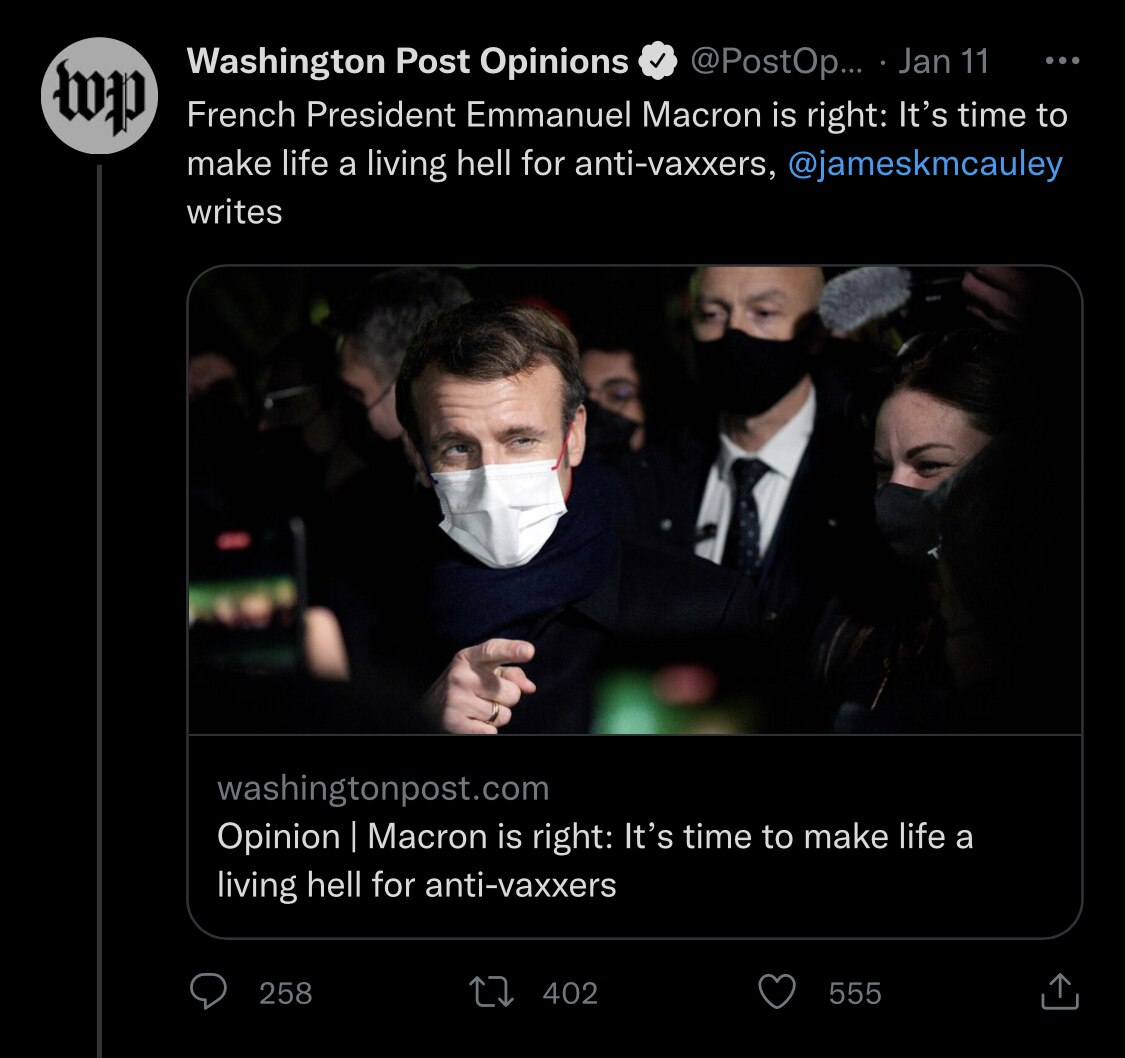Open the washingtonpost.com article card
The image size is (1125, 1058).
click(640, 840)
